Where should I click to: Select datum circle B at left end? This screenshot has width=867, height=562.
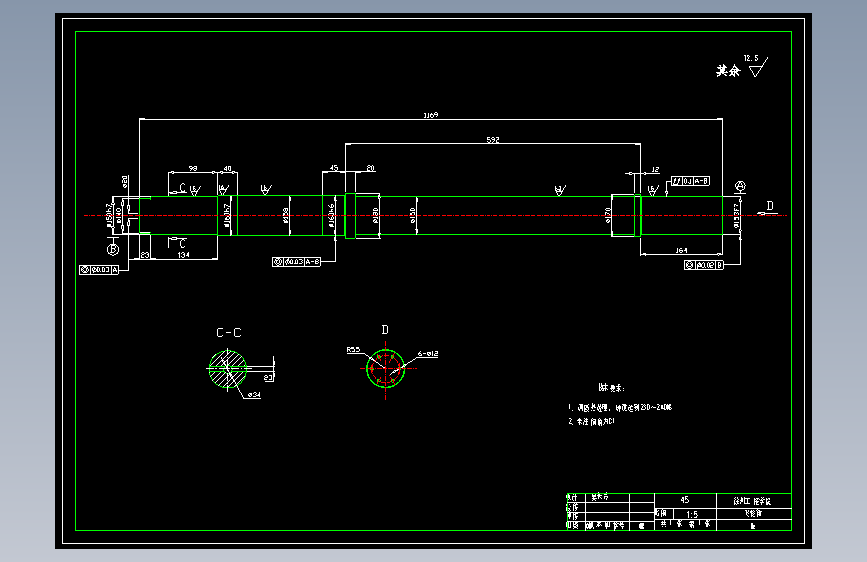[x=113, y=249]
